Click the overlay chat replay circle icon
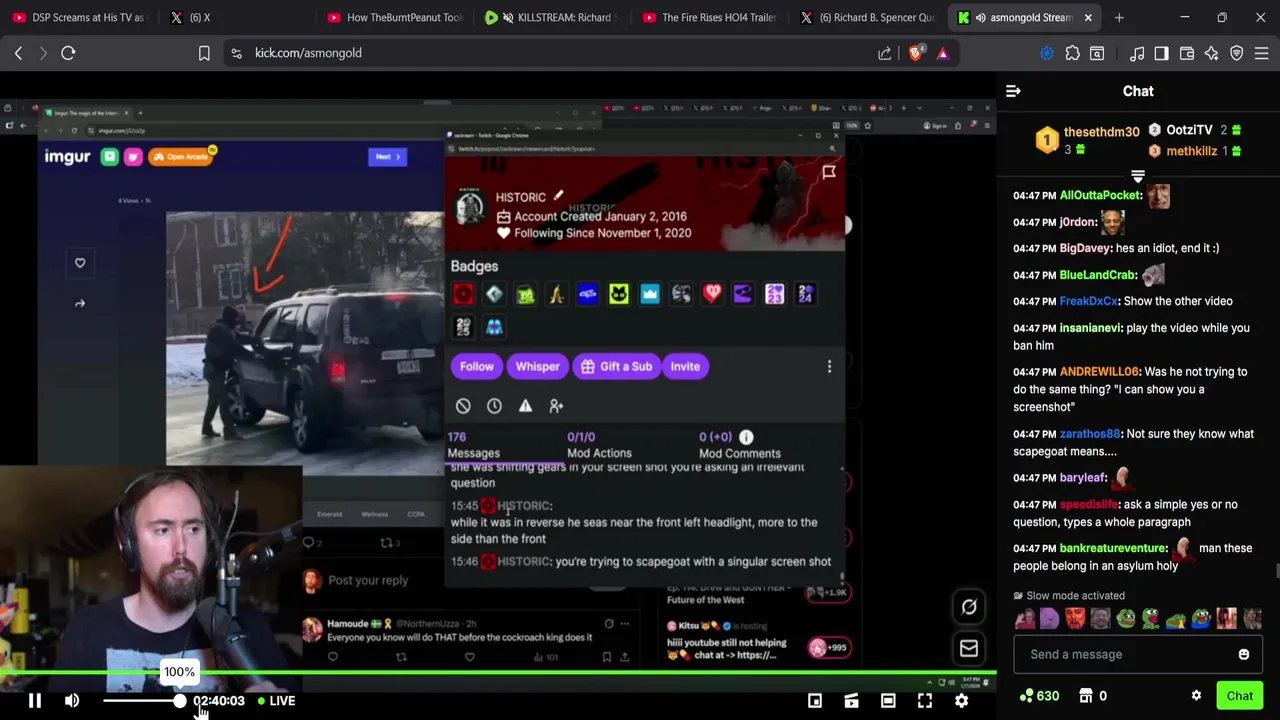The width and height of the screenshot is (1280, 720). point(969,607)
